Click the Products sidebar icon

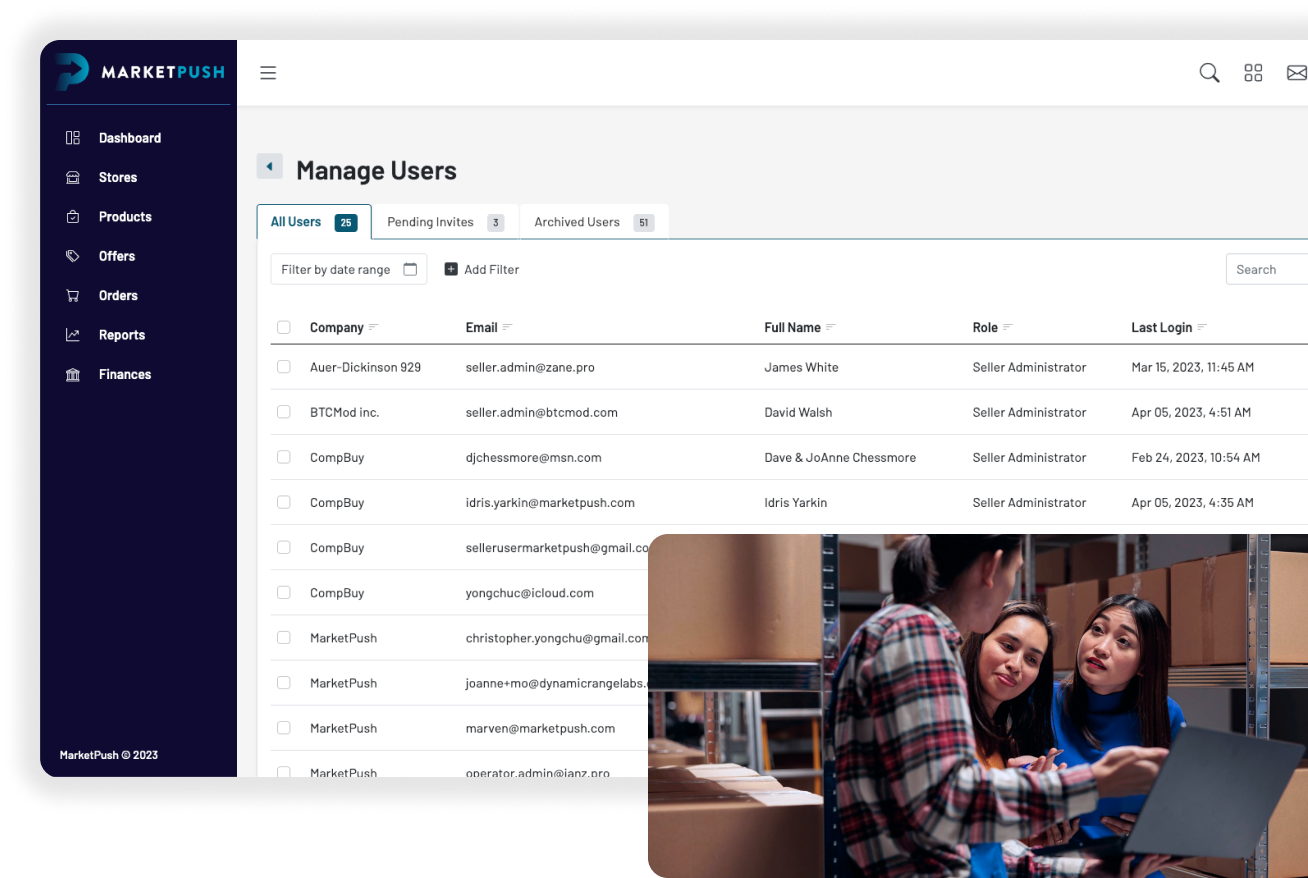73,217
